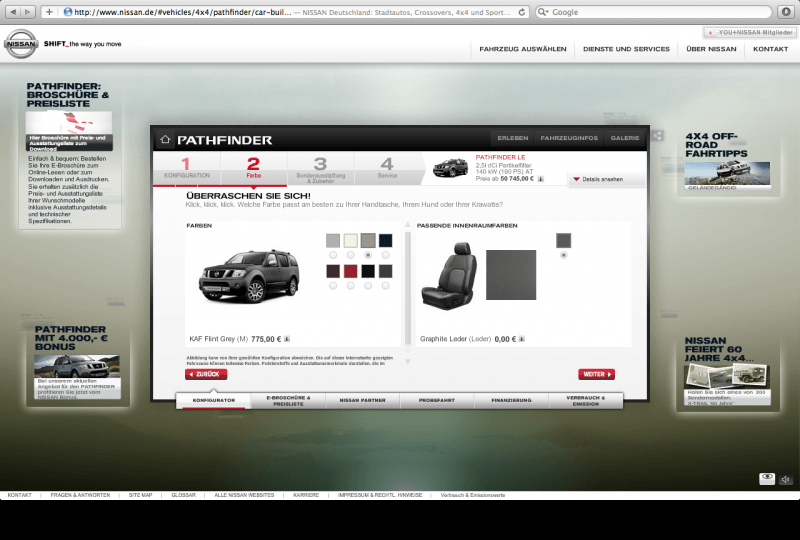Open Fragen & Antworten footer link
Viewport: 800px width, 540px height.
[x=80, y=495]
